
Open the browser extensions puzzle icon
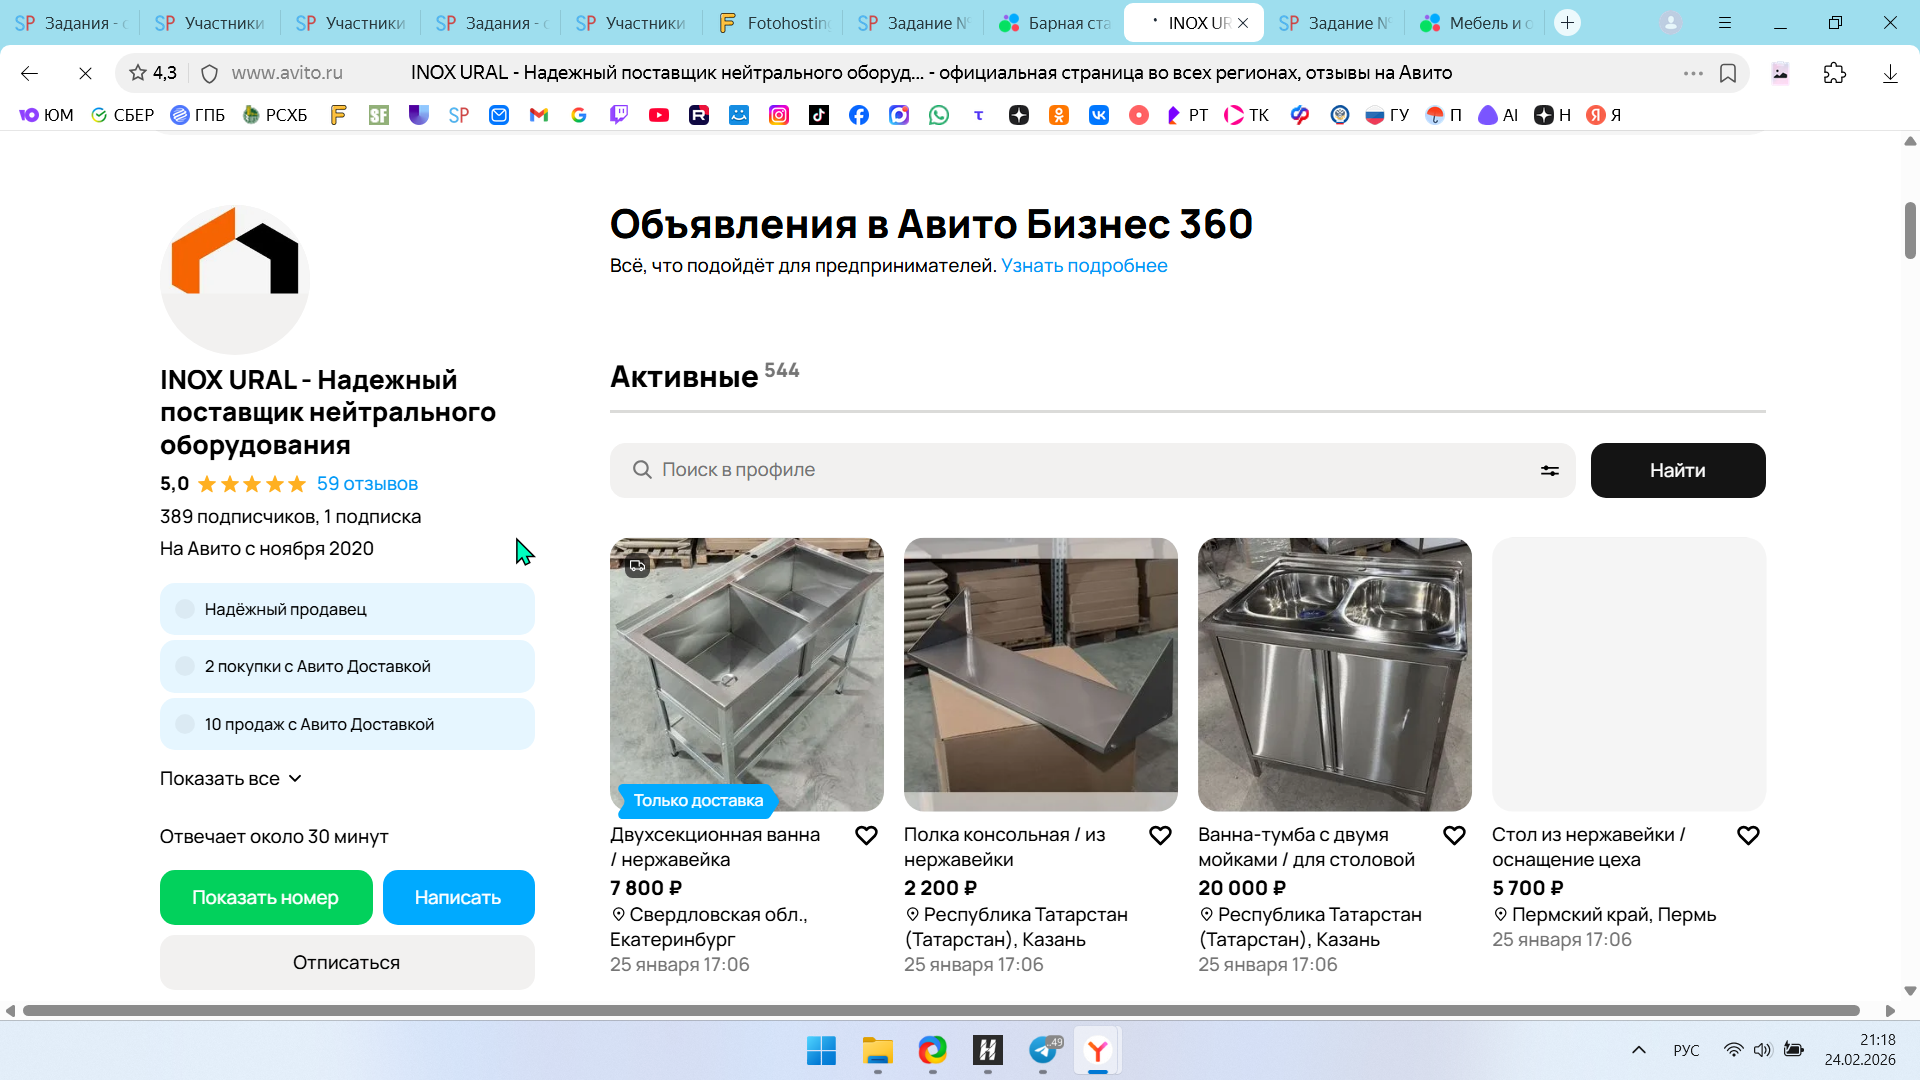[x=1834, y=73]
